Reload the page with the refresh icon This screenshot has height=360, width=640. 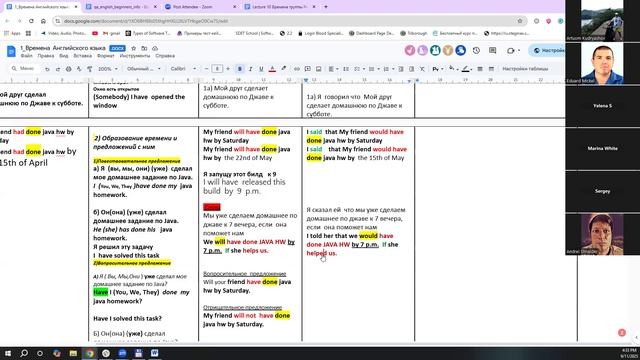31,21
